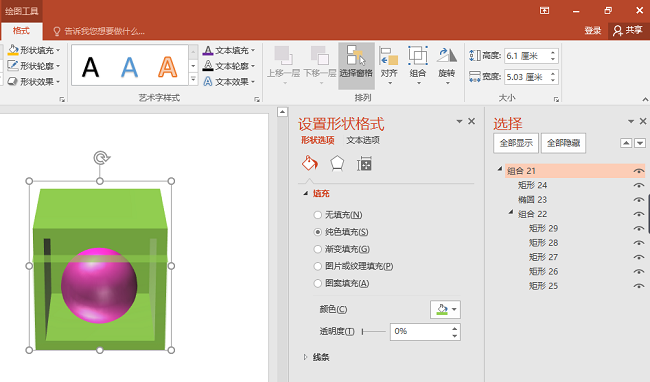Select the orange outlined A WordArt style

click(167, 66)
